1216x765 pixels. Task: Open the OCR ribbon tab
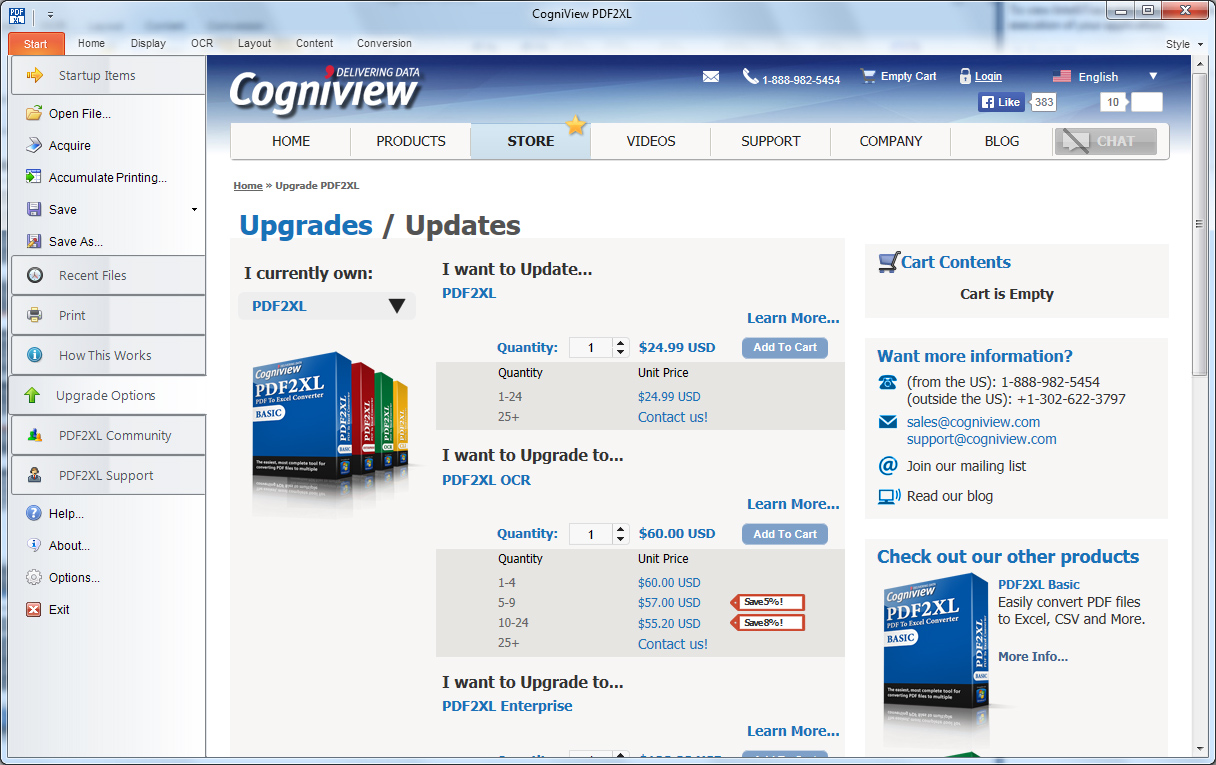point(202,43)
